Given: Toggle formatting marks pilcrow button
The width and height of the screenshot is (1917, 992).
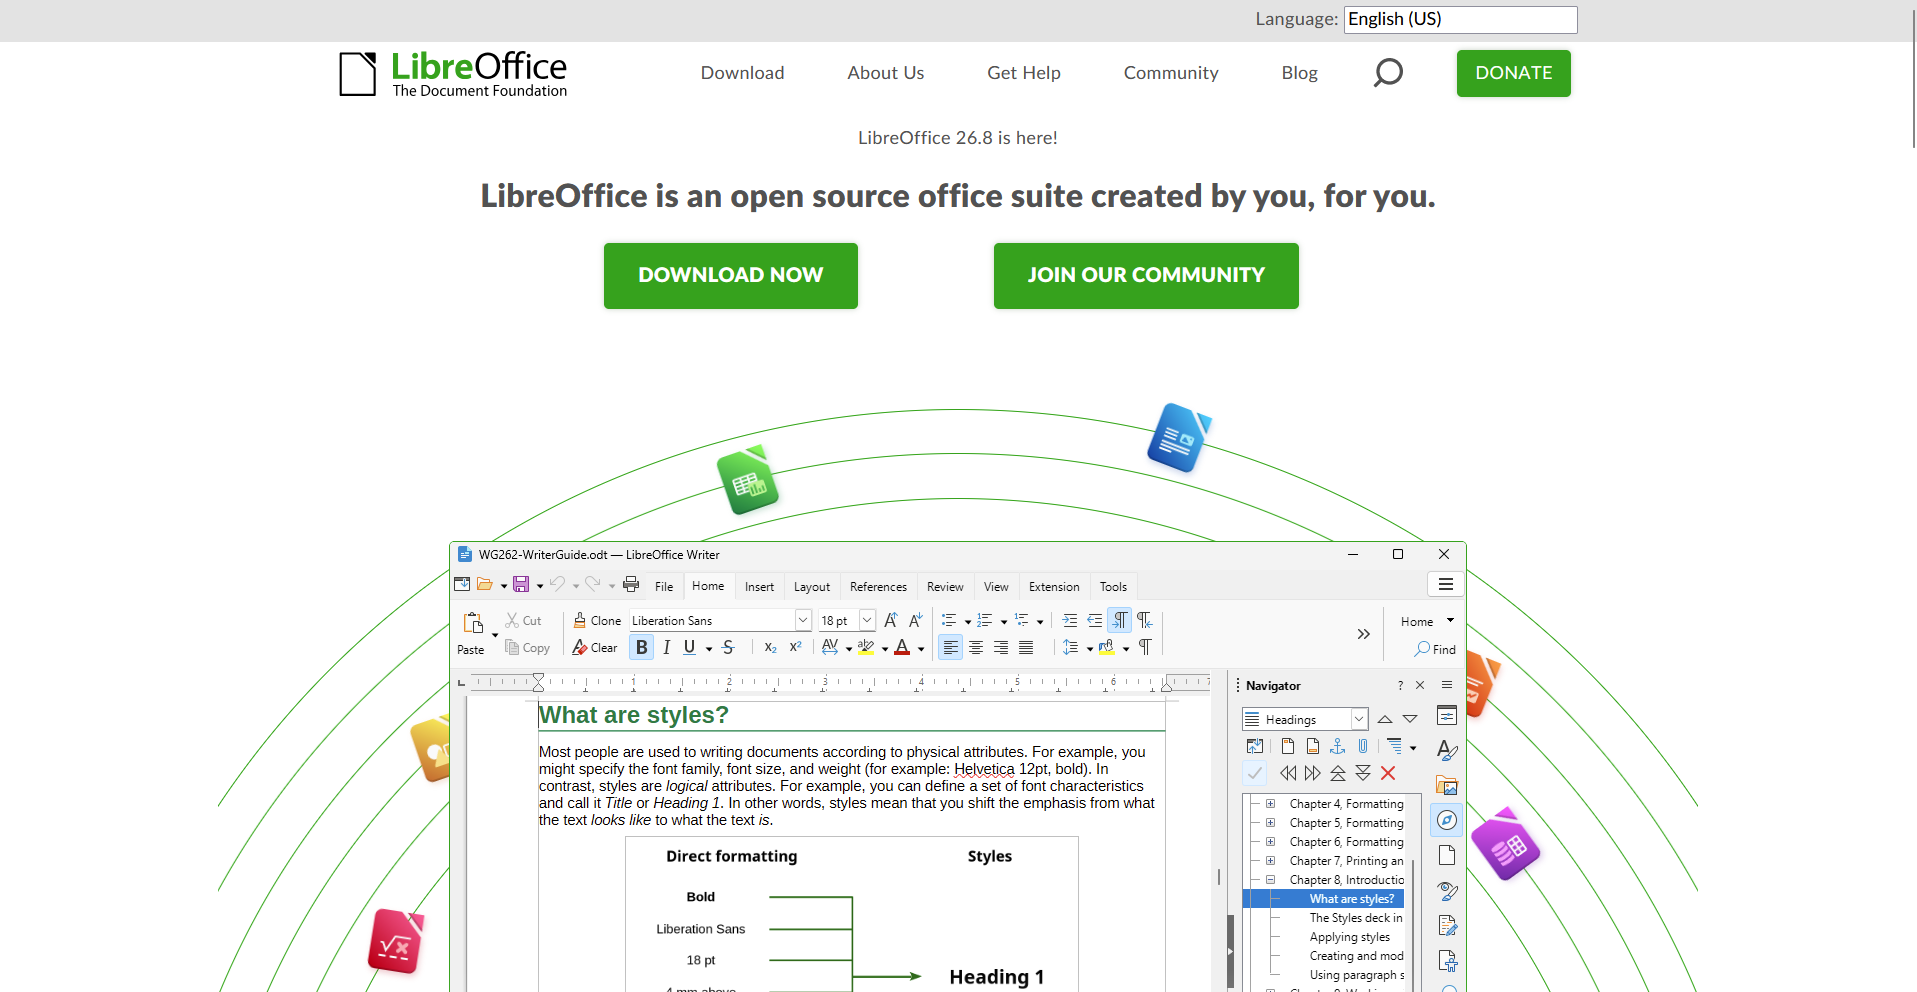Looking at the screenshot, I should [1146, 648].
